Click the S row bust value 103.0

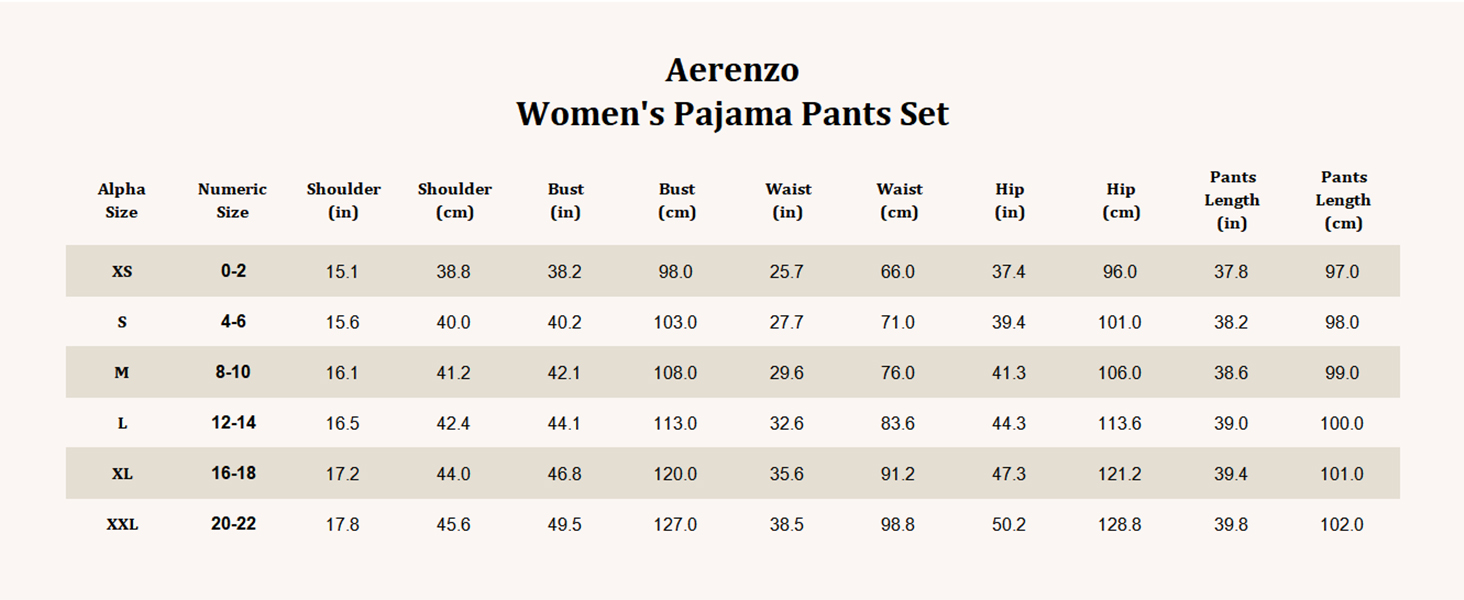(676, 322)
